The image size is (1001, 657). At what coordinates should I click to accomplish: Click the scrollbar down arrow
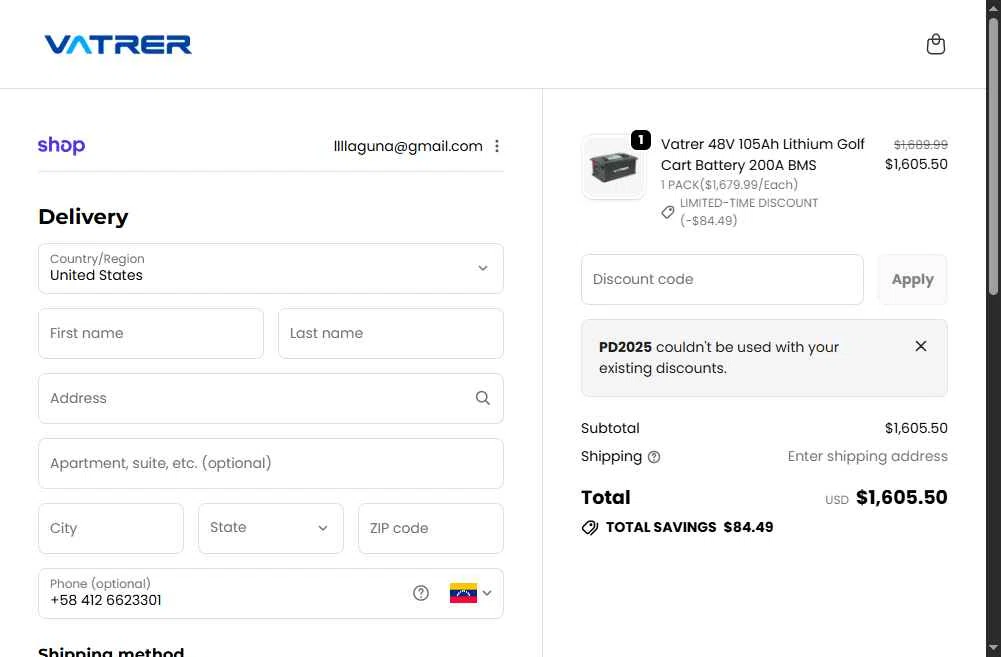[993, 649]
